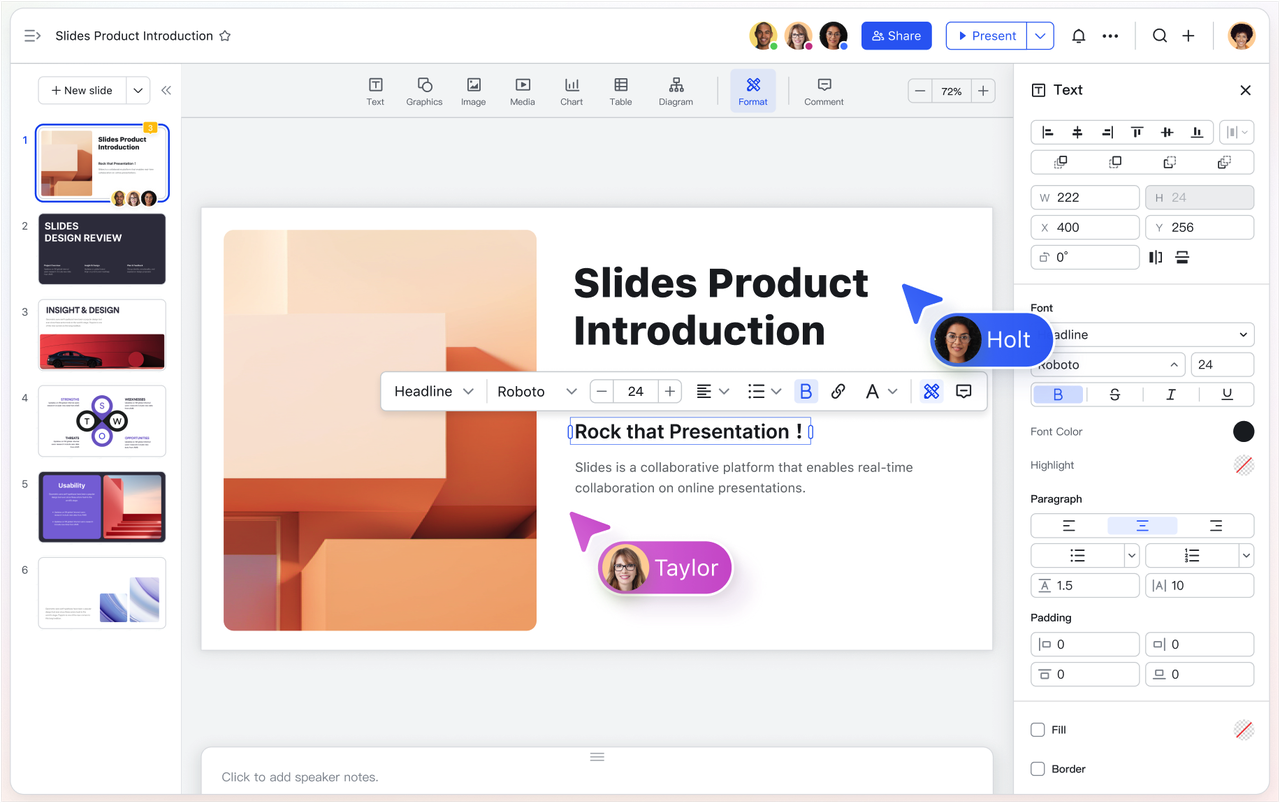1280x803 pixels.
Task: Open the black Font Color swatch
Action: click(x=1243, y=432)
